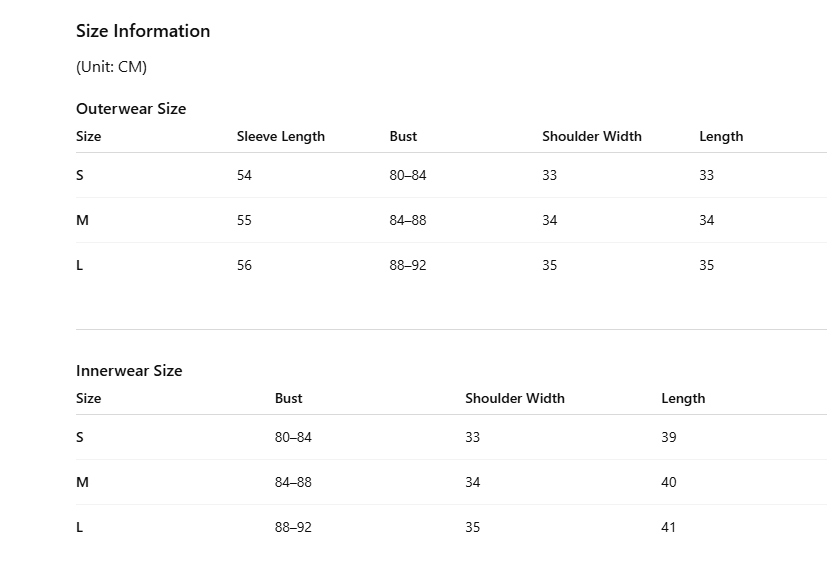Select outerwear size M row label
Viewport: 827px width, 585px height.
[82, 220]
